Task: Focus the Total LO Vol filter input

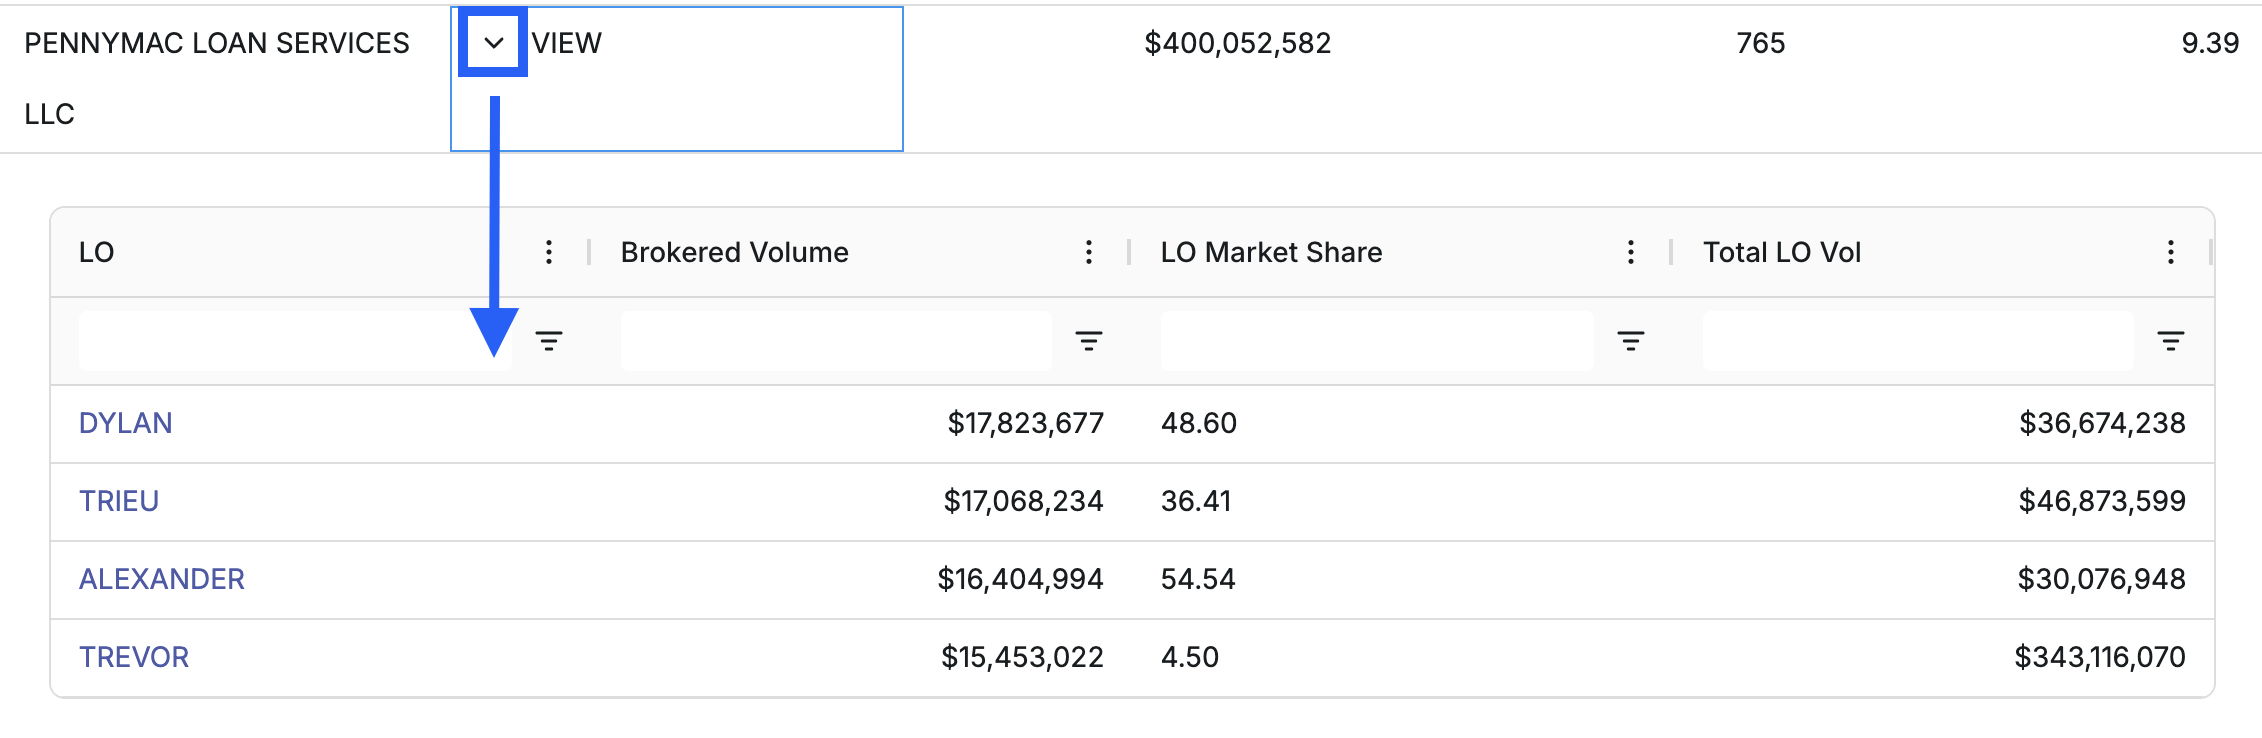Action: (1918, 341)
